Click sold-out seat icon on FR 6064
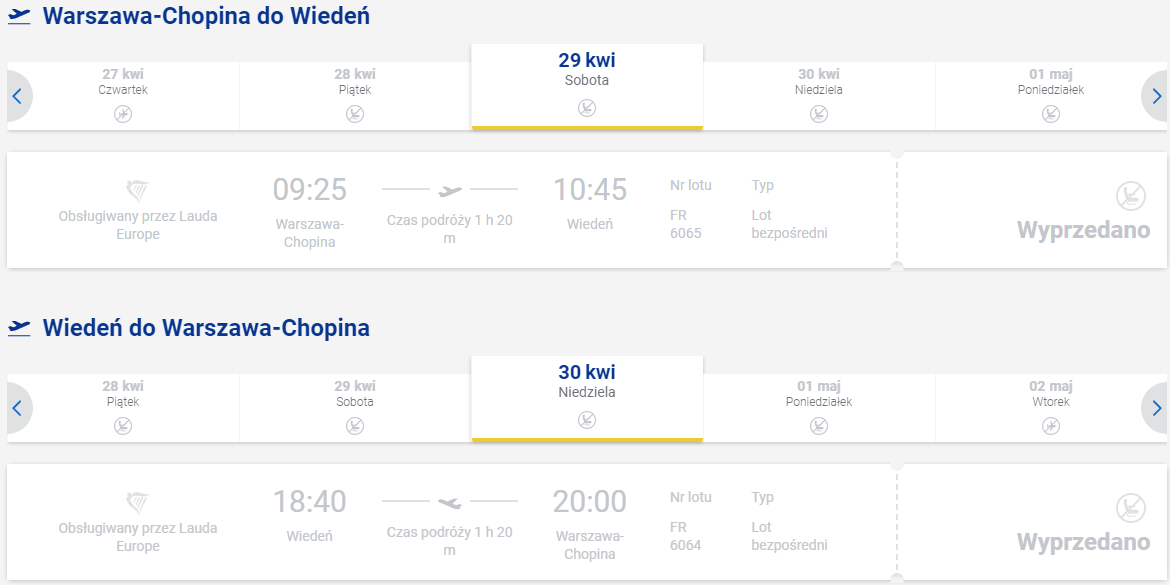 (x=1130, y=508)
